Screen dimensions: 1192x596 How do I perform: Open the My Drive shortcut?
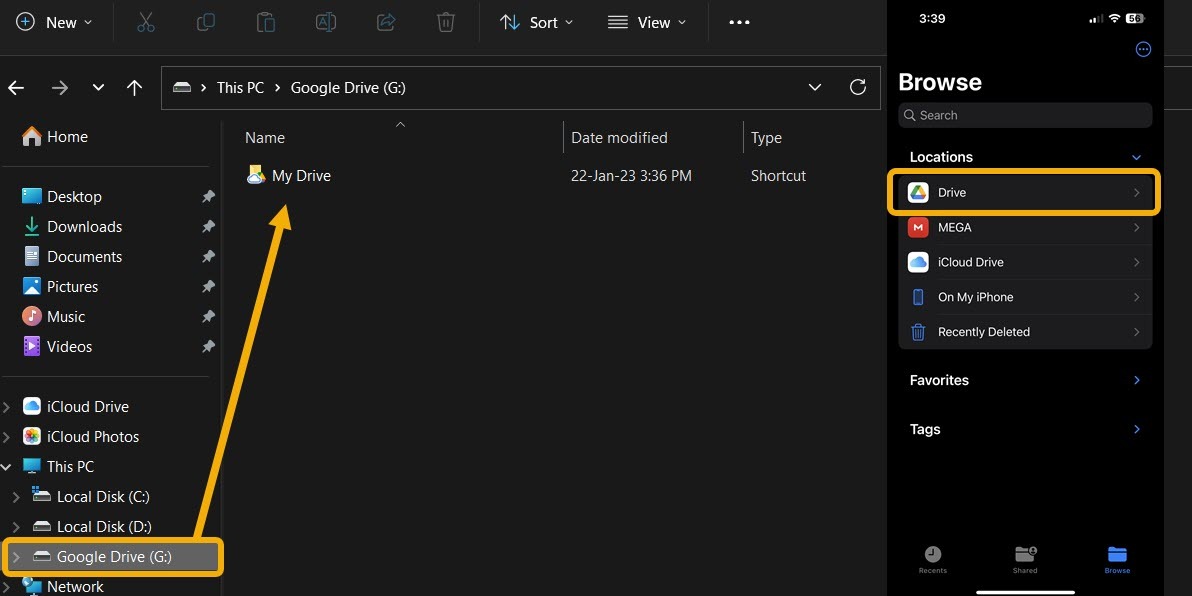(299, 175)
